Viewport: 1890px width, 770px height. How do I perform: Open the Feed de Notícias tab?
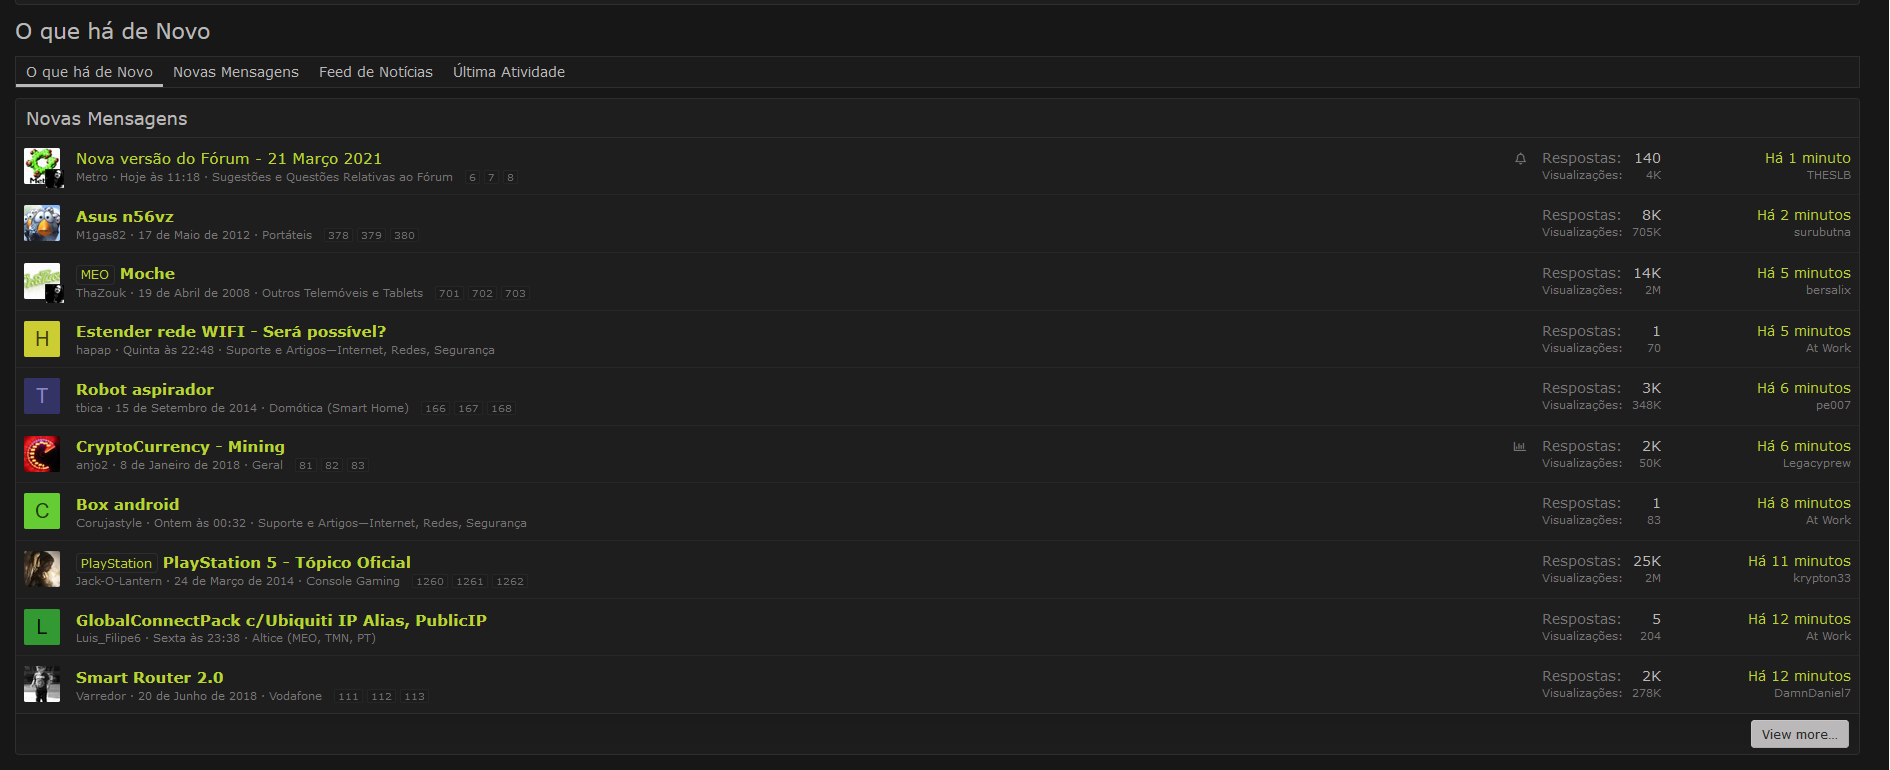click(x=376, y=72)
